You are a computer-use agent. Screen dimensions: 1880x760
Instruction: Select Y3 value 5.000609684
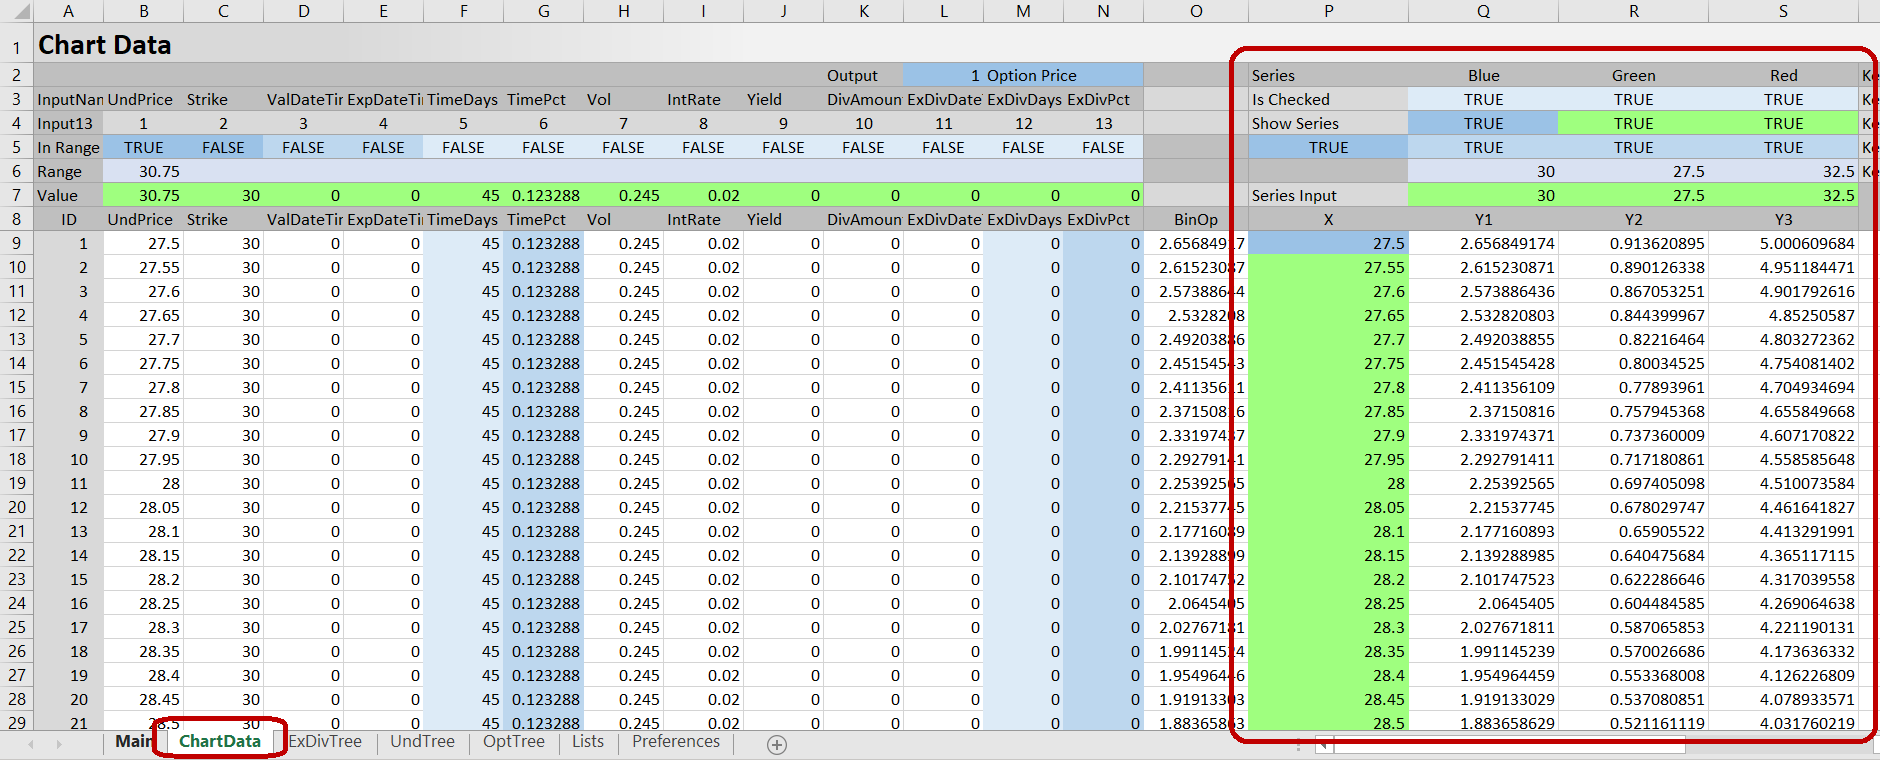tap(1783, 243)
